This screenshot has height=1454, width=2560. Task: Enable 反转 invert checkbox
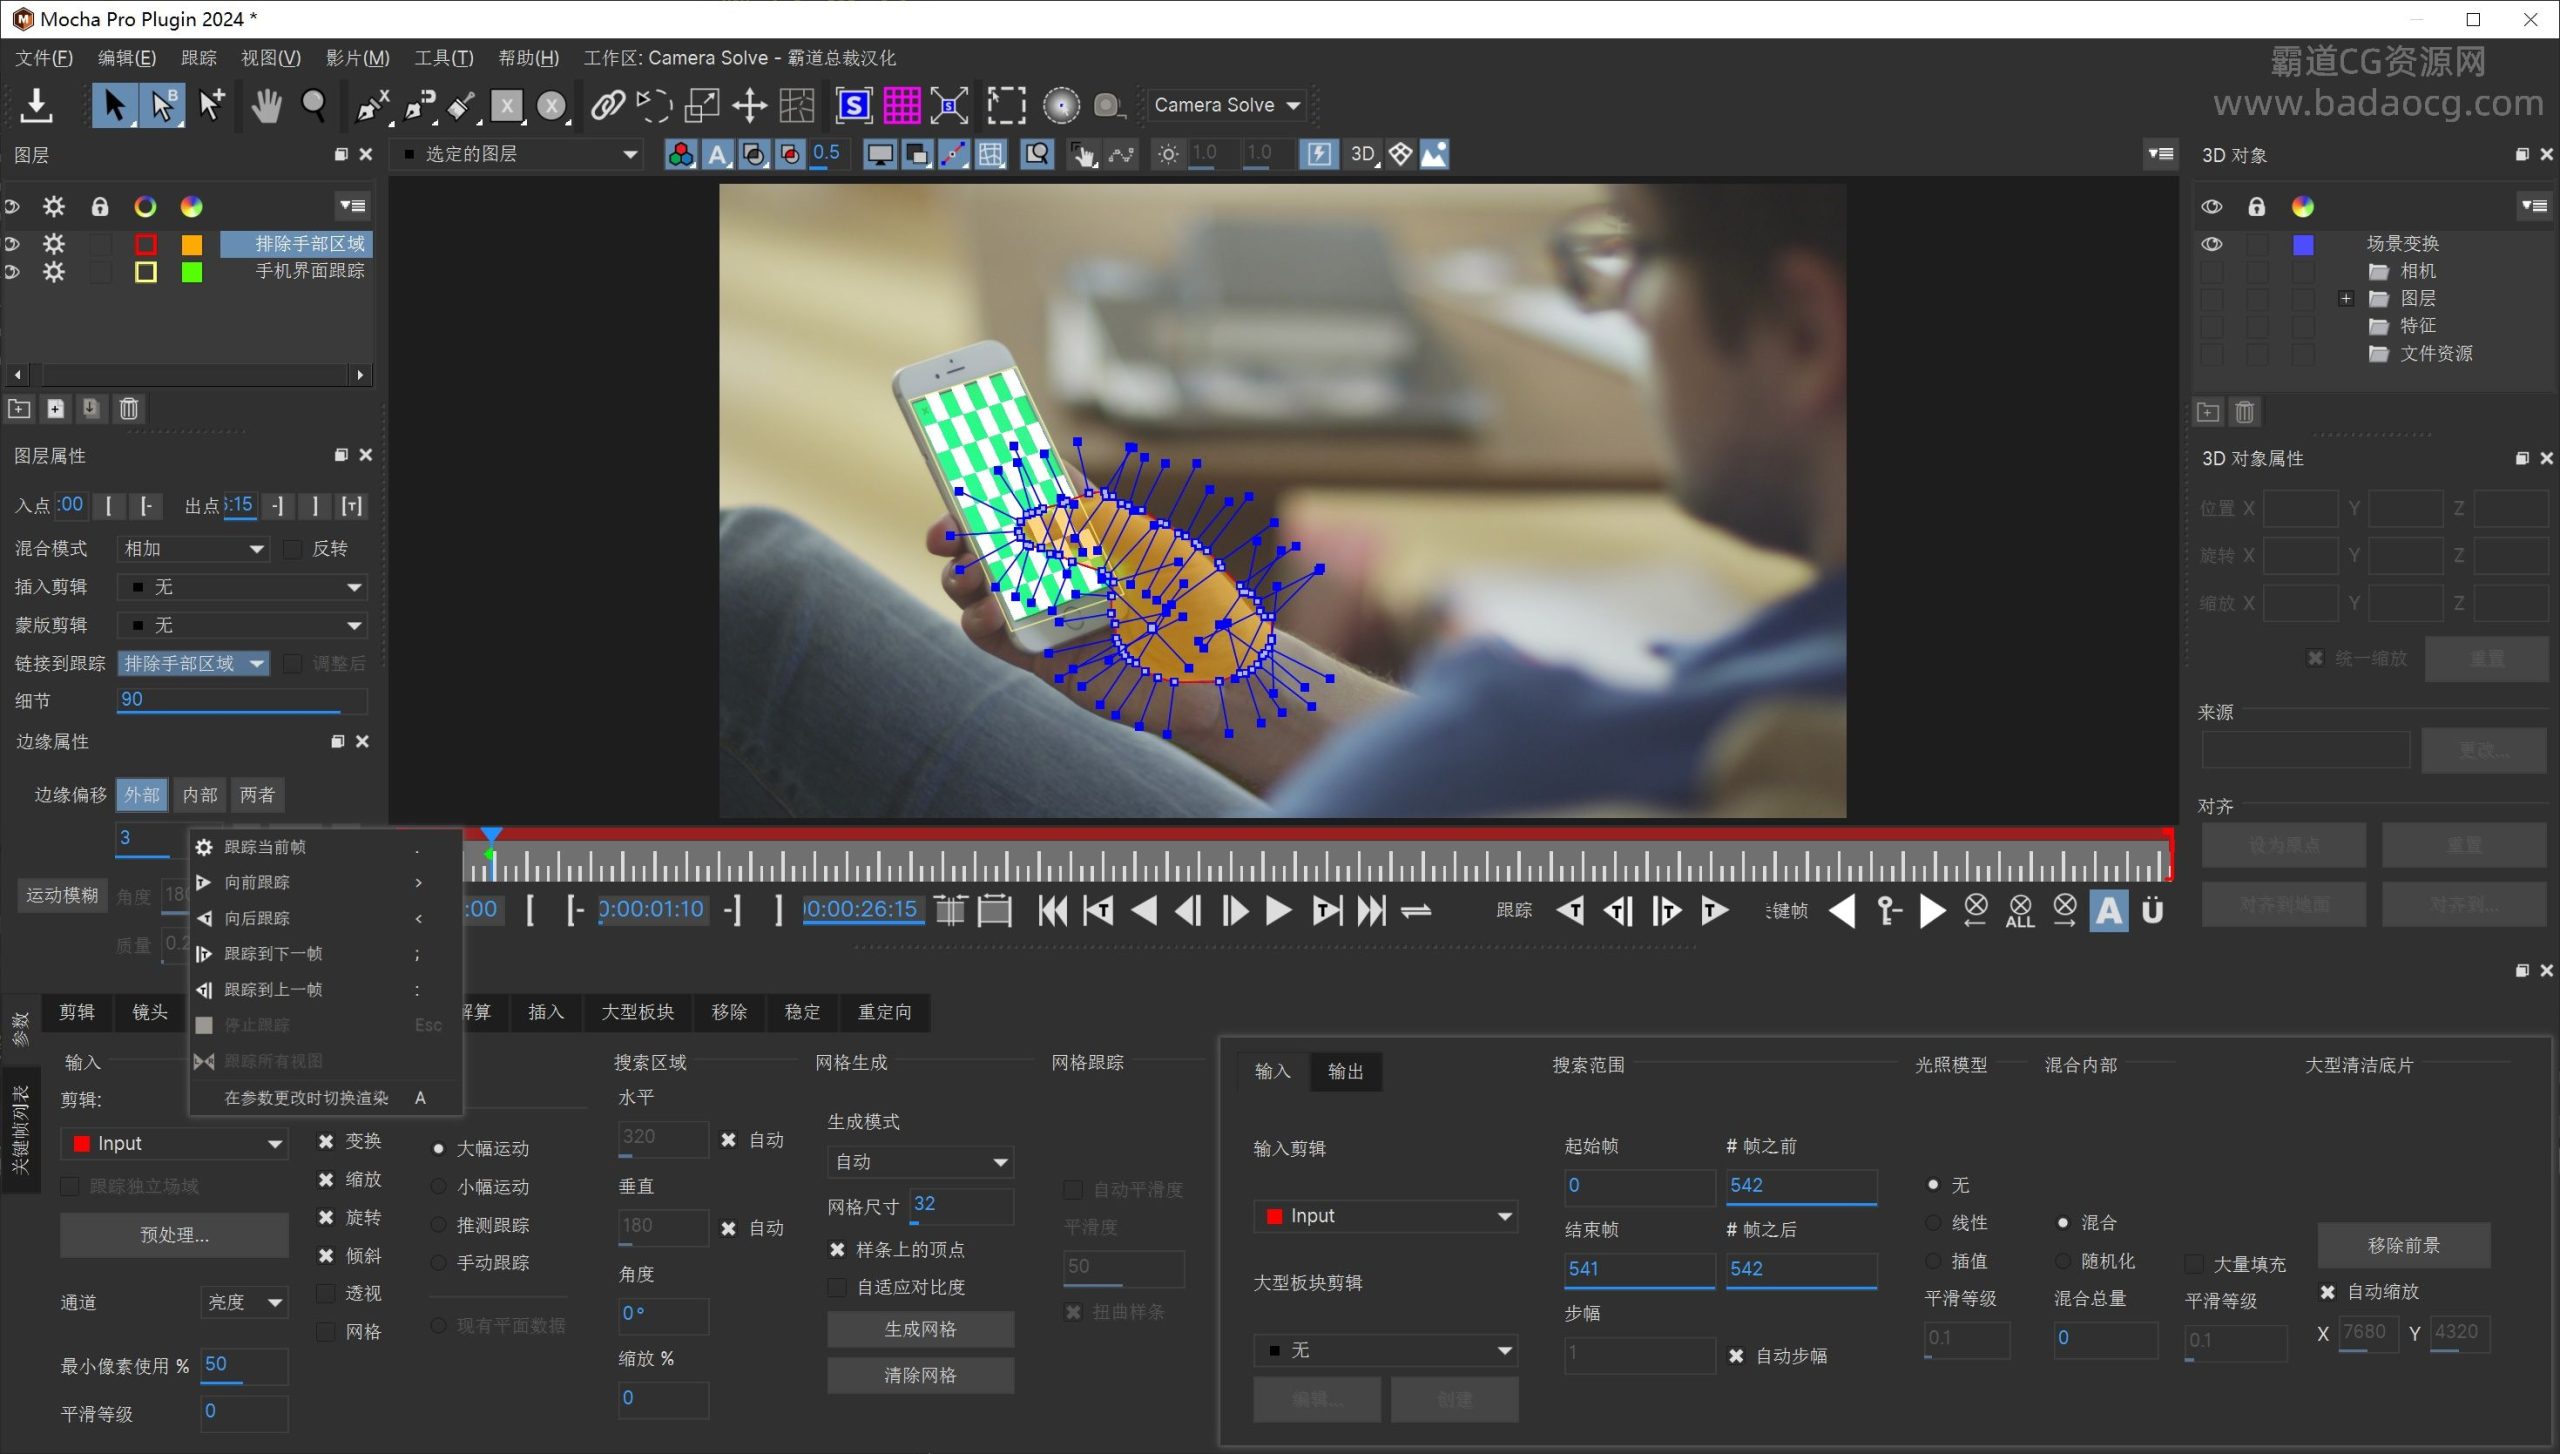click(x=293, y=549)
